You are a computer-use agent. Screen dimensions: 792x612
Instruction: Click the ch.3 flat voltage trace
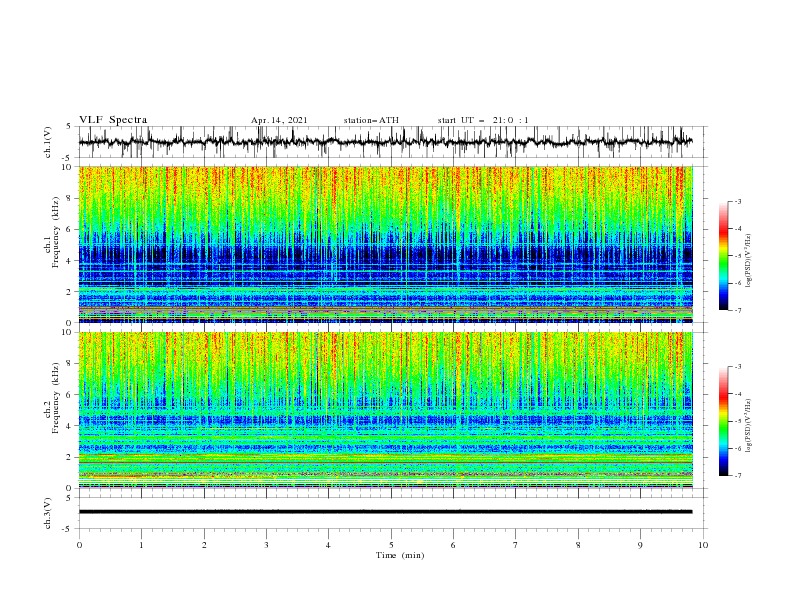tap(385, 512)
